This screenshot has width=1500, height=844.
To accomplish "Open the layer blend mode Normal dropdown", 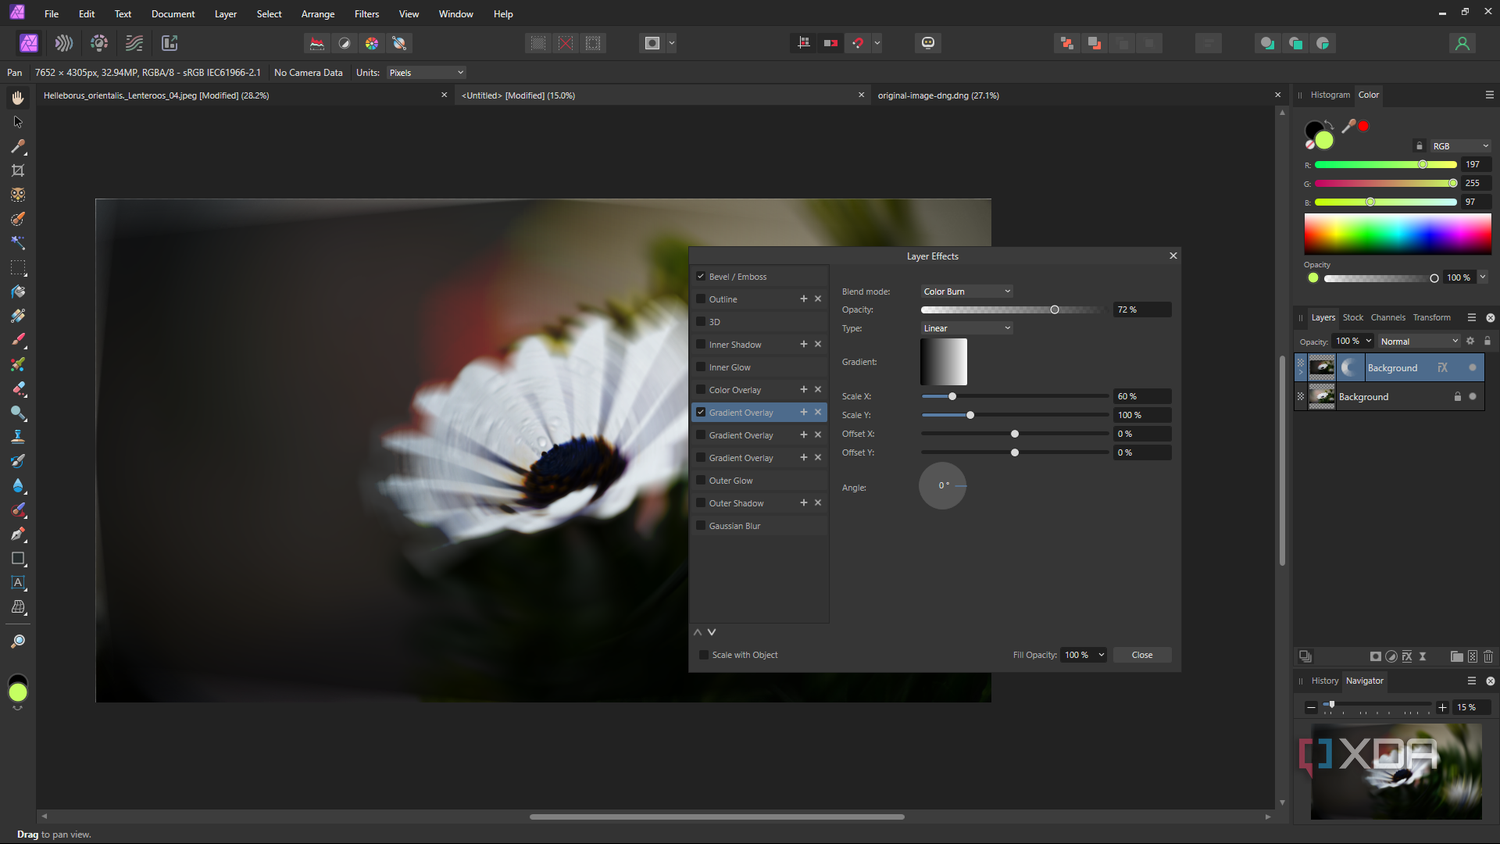I will tap(1419, 341).
